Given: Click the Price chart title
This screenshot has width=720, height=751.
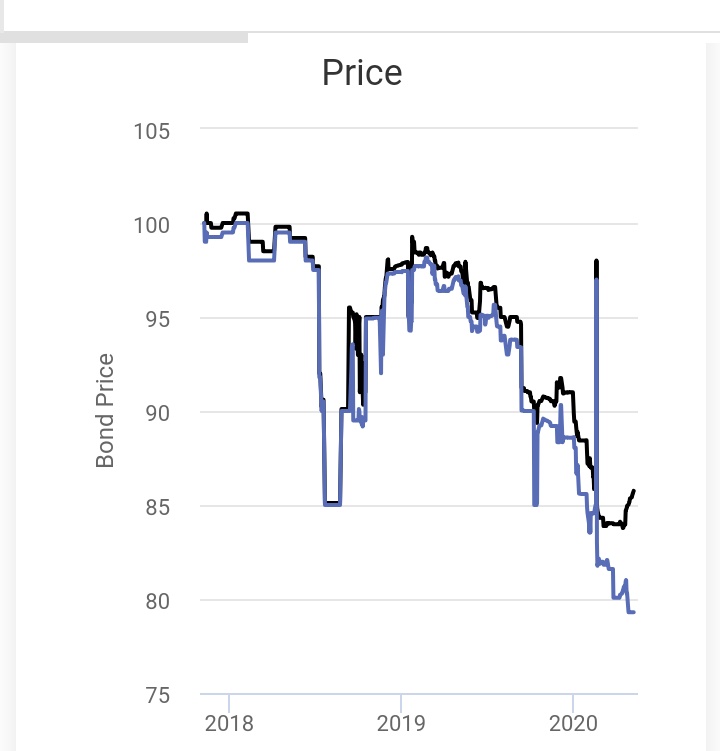Looking at the screenshot, I should [x=361, y=73].
